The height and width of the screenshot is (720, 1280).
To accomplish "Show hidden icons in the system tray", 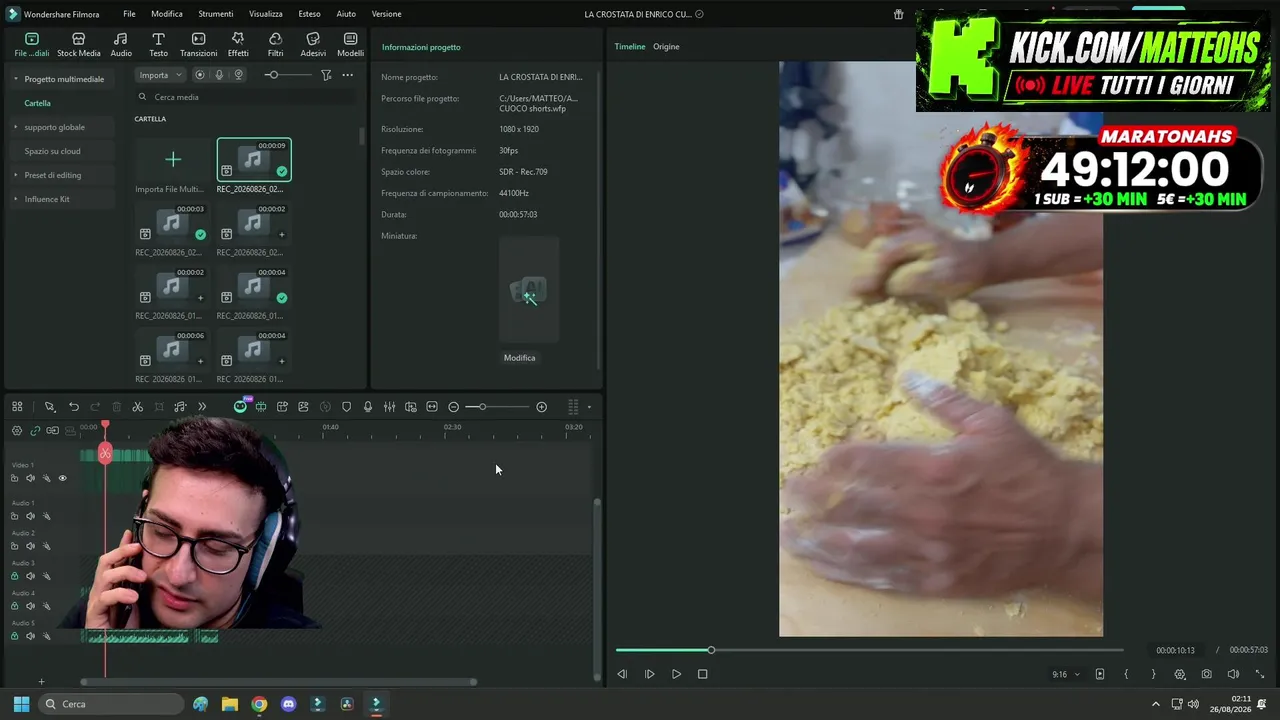I will coord(1156,704).
